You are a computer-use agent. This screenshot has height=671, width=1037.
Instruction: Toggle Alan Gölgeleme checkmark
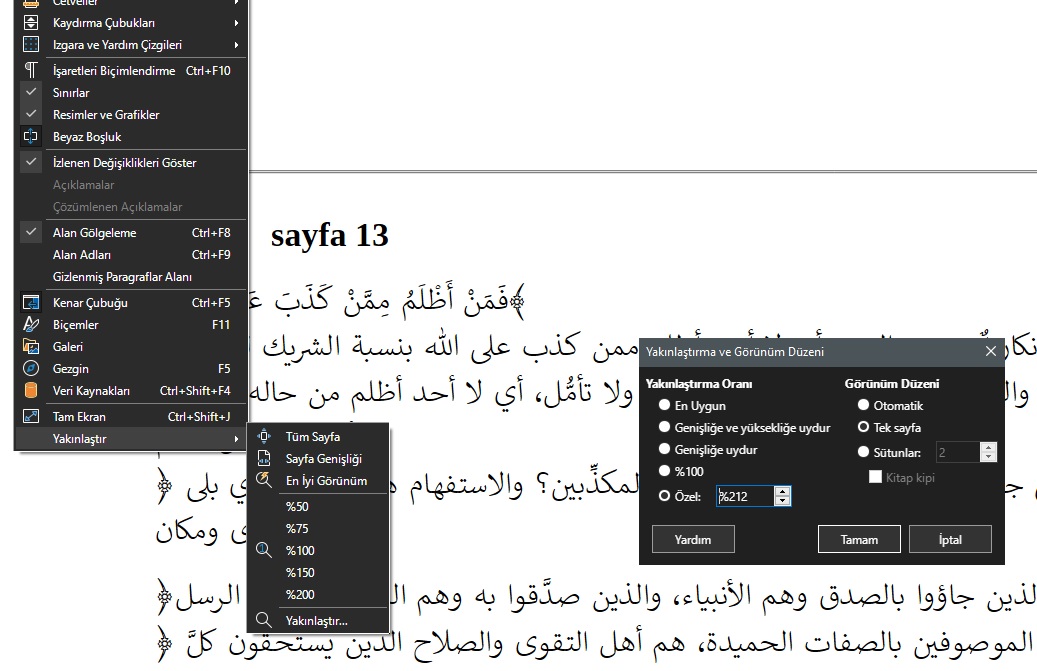pos(30,232)
